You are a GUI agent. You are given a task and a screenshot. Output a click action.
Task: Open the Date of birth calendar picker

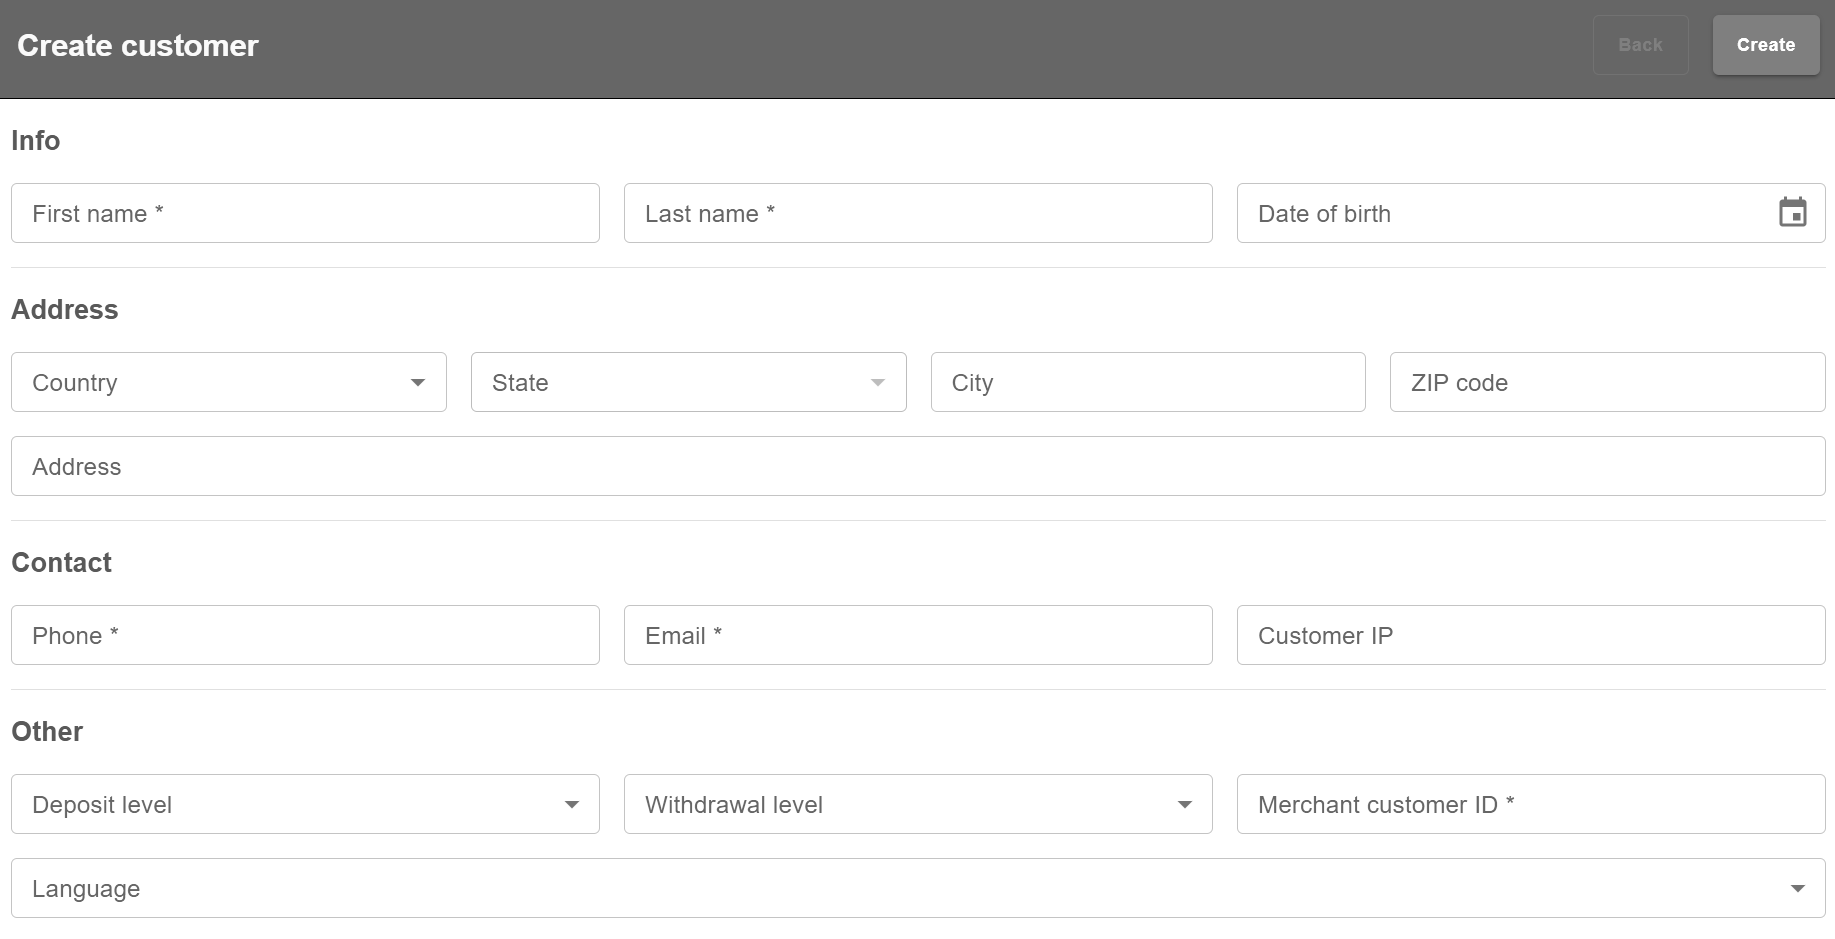[1792, 213]
